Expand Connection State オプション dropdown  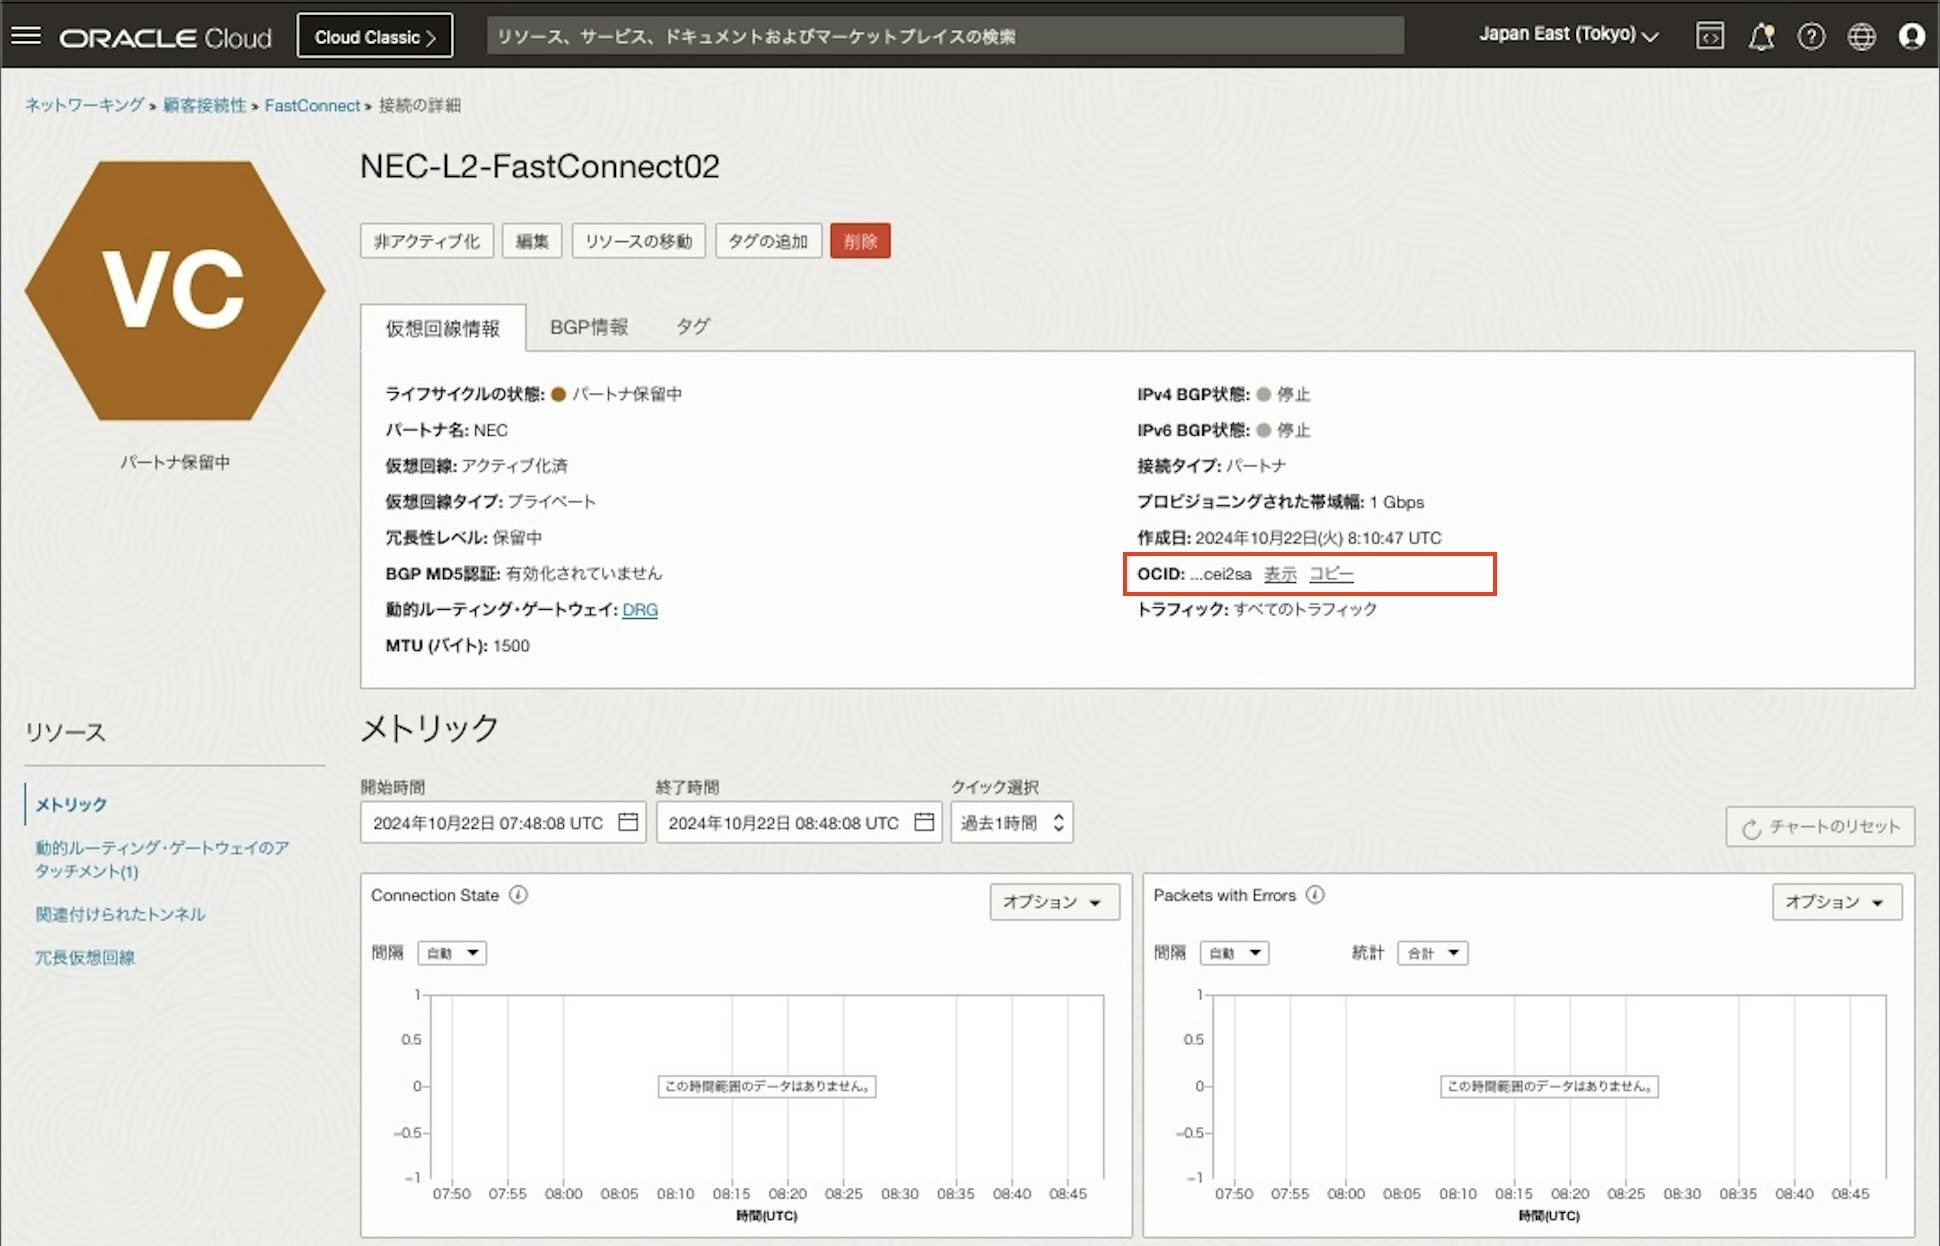coord(1054,902)
